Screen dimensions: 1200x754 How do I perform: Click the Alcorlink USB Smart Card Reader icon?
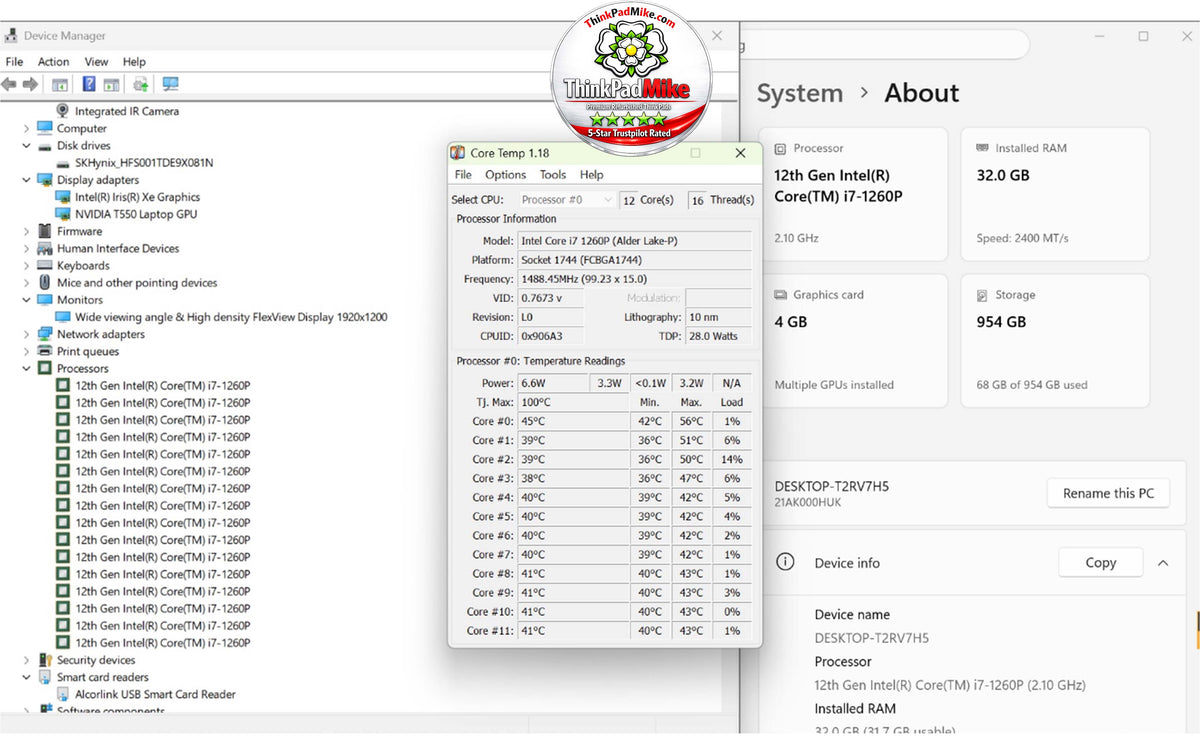click(x=63, y=694)
